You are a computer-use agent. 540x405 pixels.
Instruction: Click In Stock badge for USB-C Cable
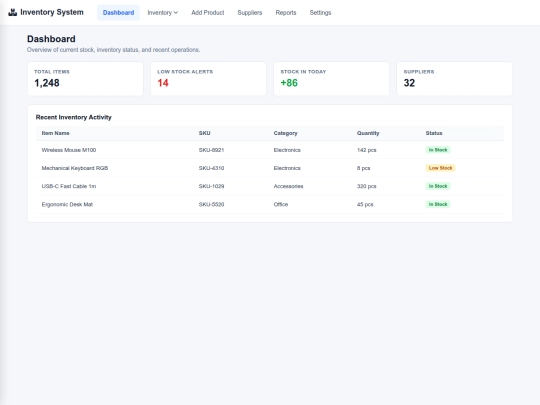(x=438, y=186)
